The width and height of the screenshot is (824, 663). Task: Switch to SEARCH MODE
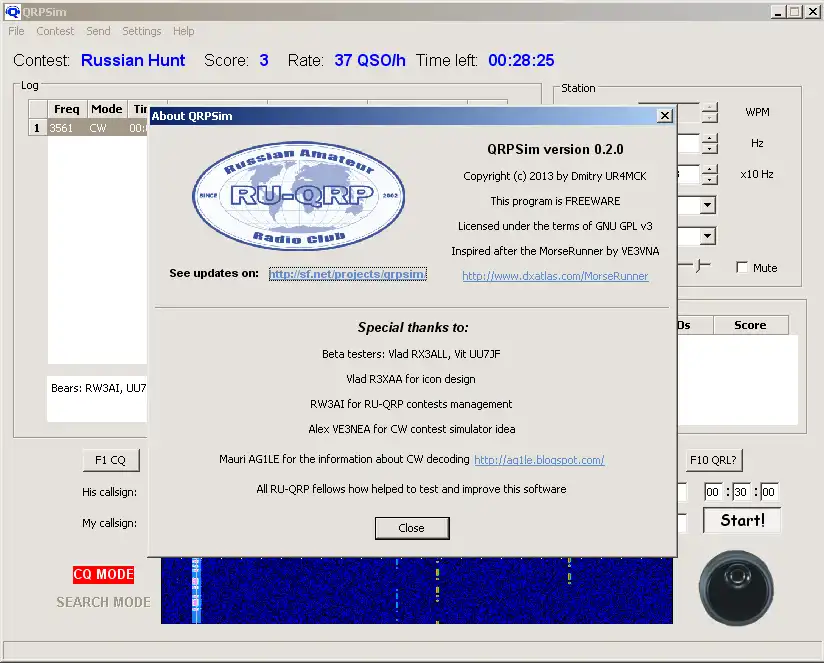pos(104,602)
